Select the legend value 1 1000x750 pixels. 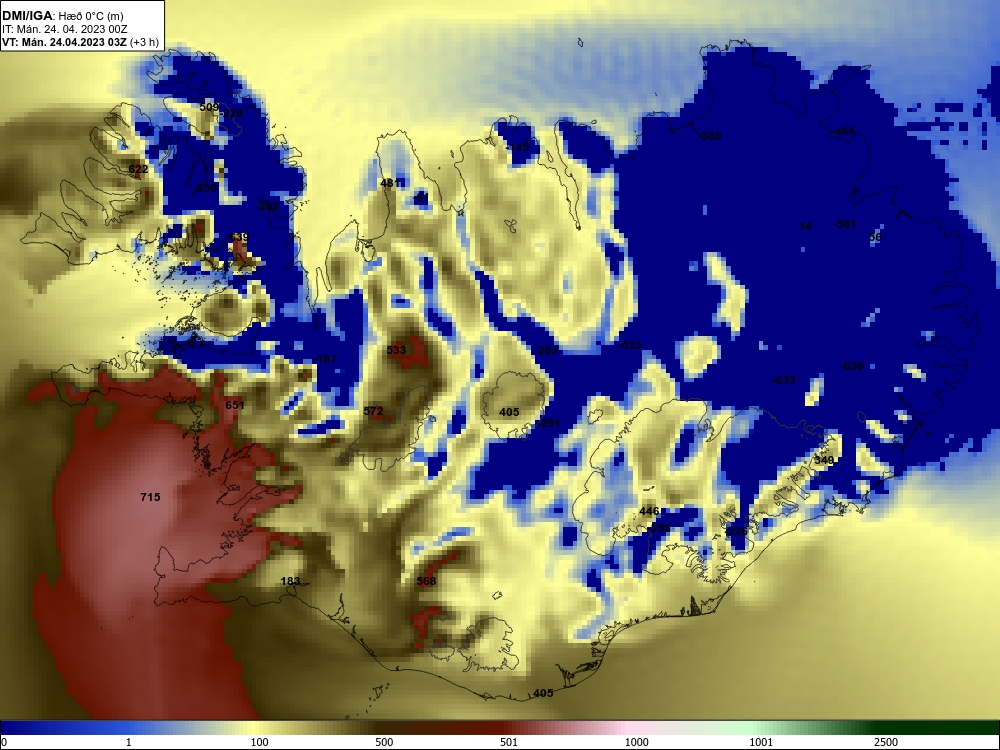(x=129, y=742)
